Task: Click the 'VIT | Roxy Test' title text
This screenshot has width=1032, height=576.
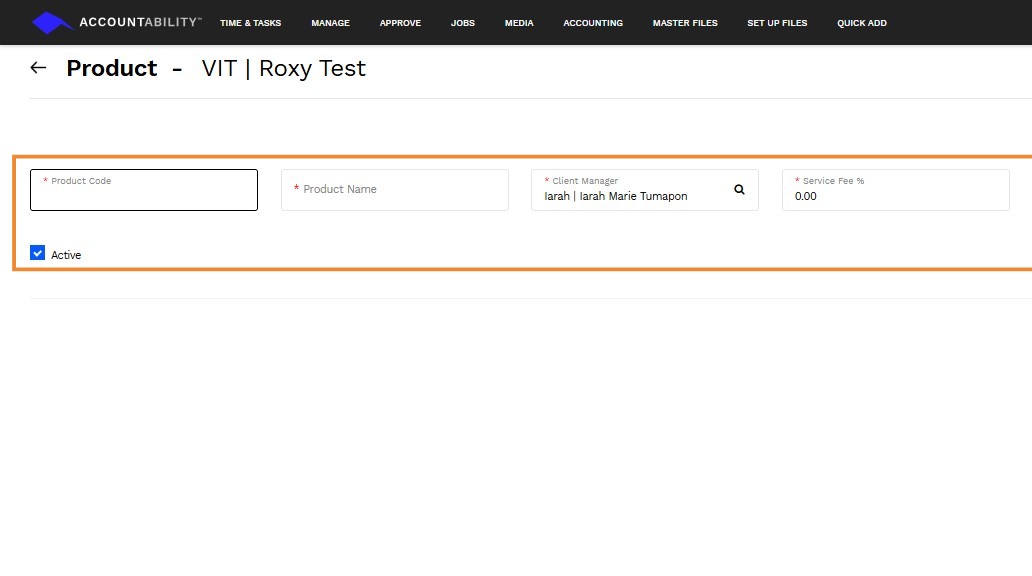Action: (283, 68)
